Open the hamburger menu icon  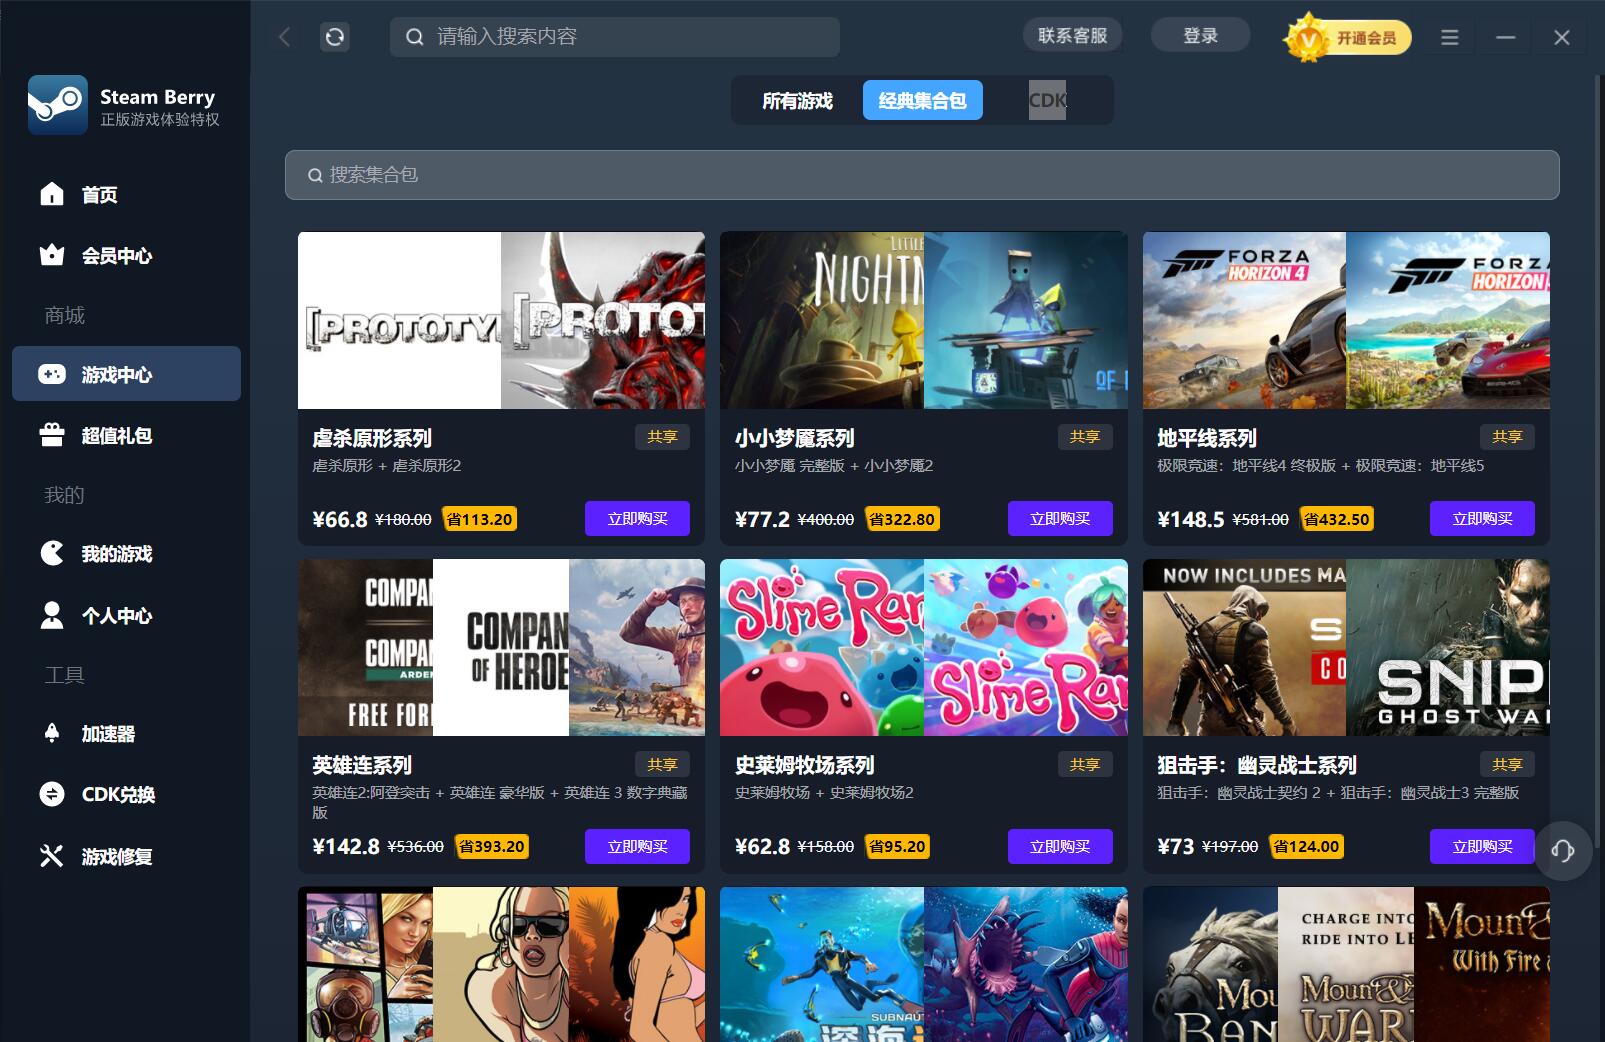click(x=1449, y=37)
